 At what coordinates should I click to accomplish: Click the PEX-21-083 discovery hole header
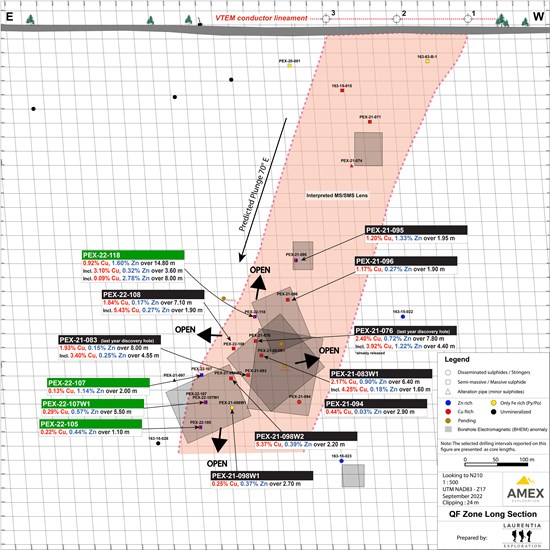click(109, 340)
